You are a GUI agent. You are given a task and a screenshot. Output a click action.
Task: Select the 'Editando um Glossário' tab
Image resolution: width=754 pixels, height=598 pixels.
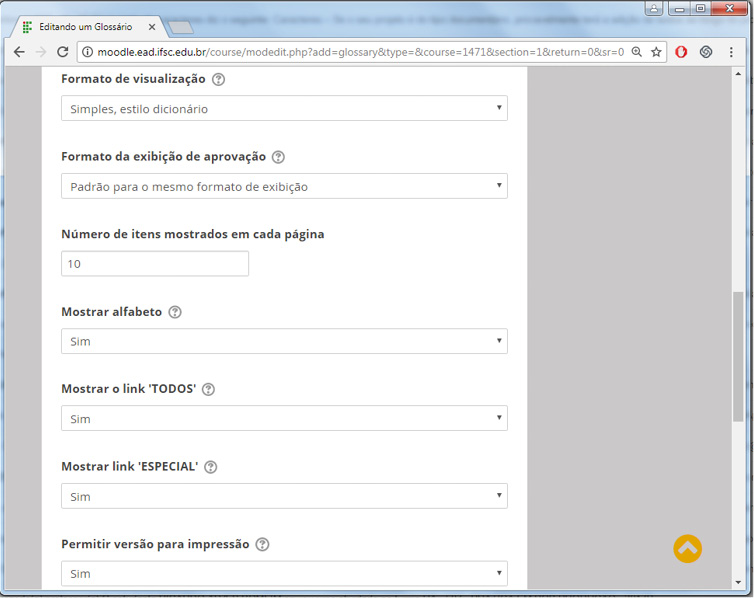[85, 27]
